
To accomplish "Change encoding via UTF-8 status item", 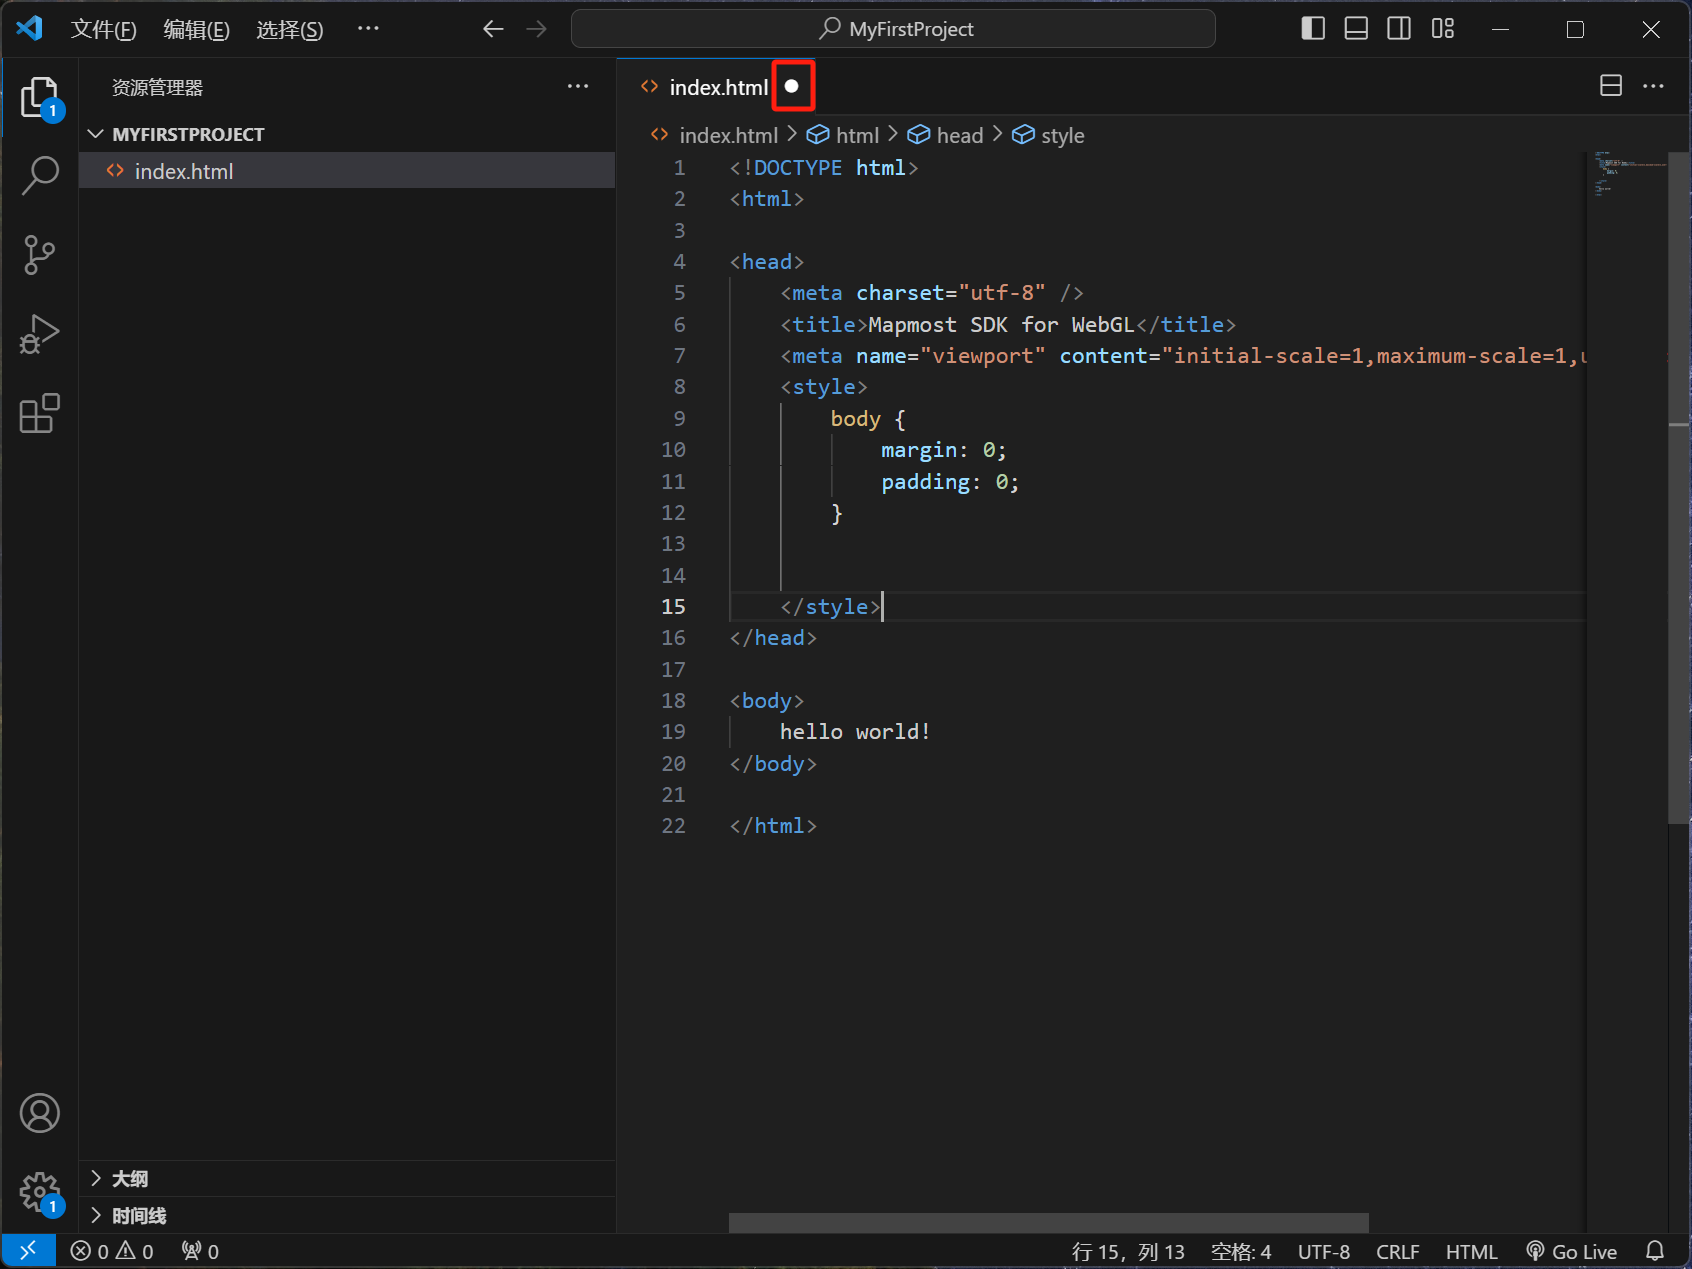I will (x=1324, y=1252).
